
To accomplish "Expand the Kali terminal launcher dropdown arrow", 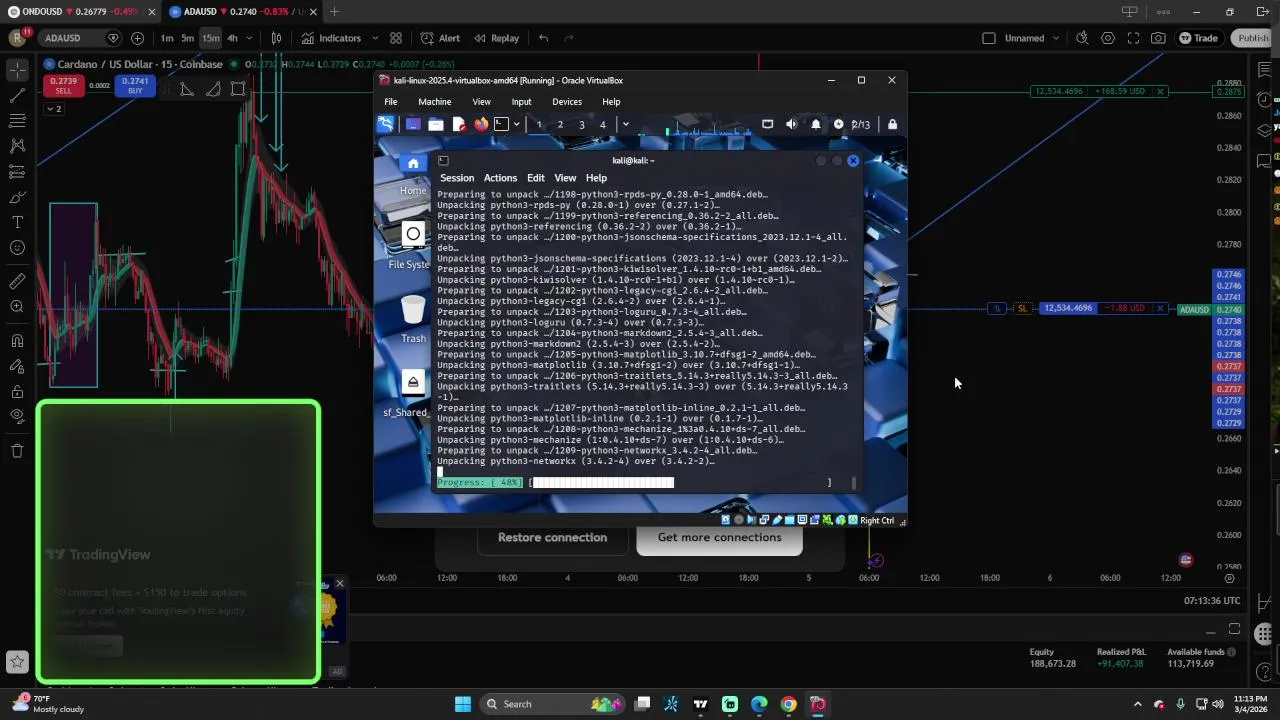I will [516, 124].
